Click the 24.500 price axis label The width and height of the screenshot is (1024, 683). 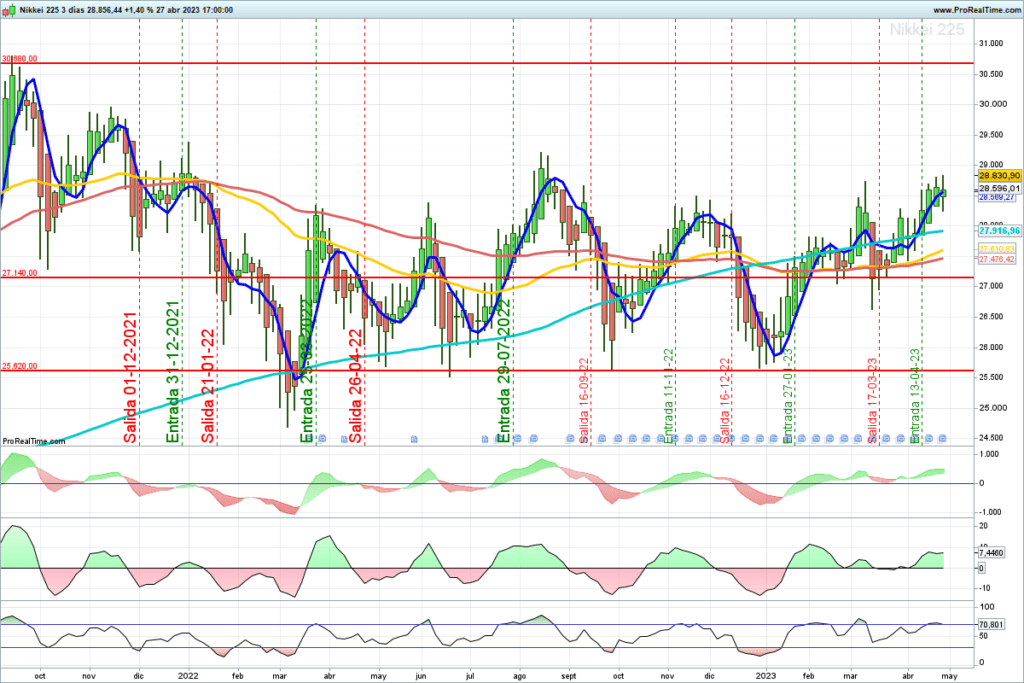pyautogui.click(x=991, y=438)
